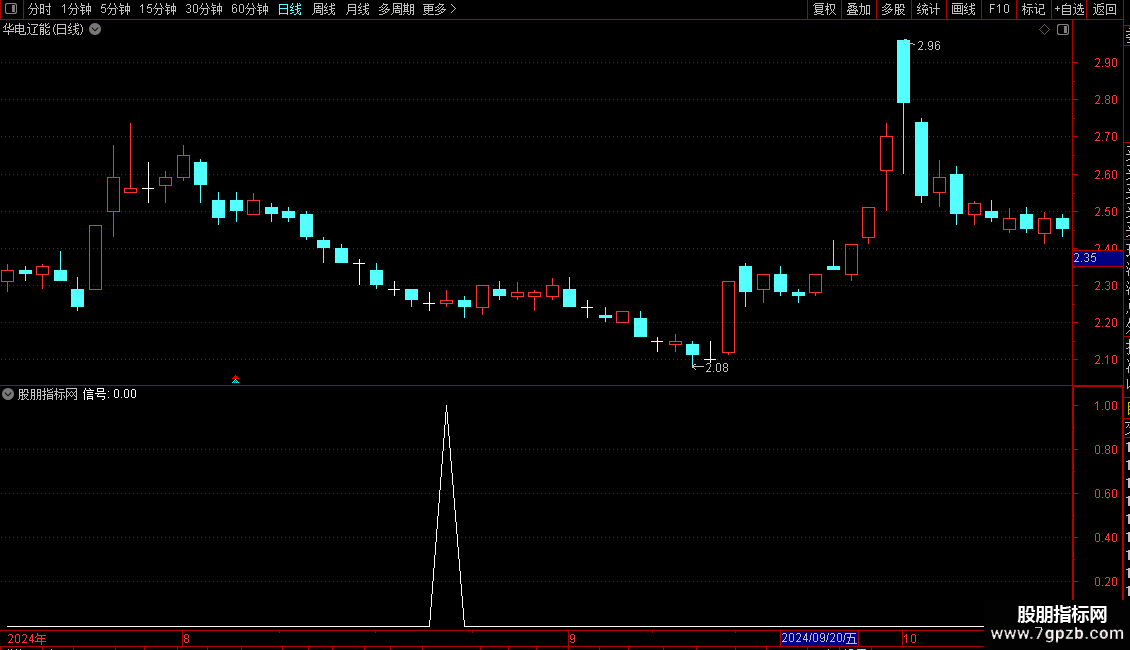Click the 叠加 overlay button

pyautogui.click(x=858, y=9)
